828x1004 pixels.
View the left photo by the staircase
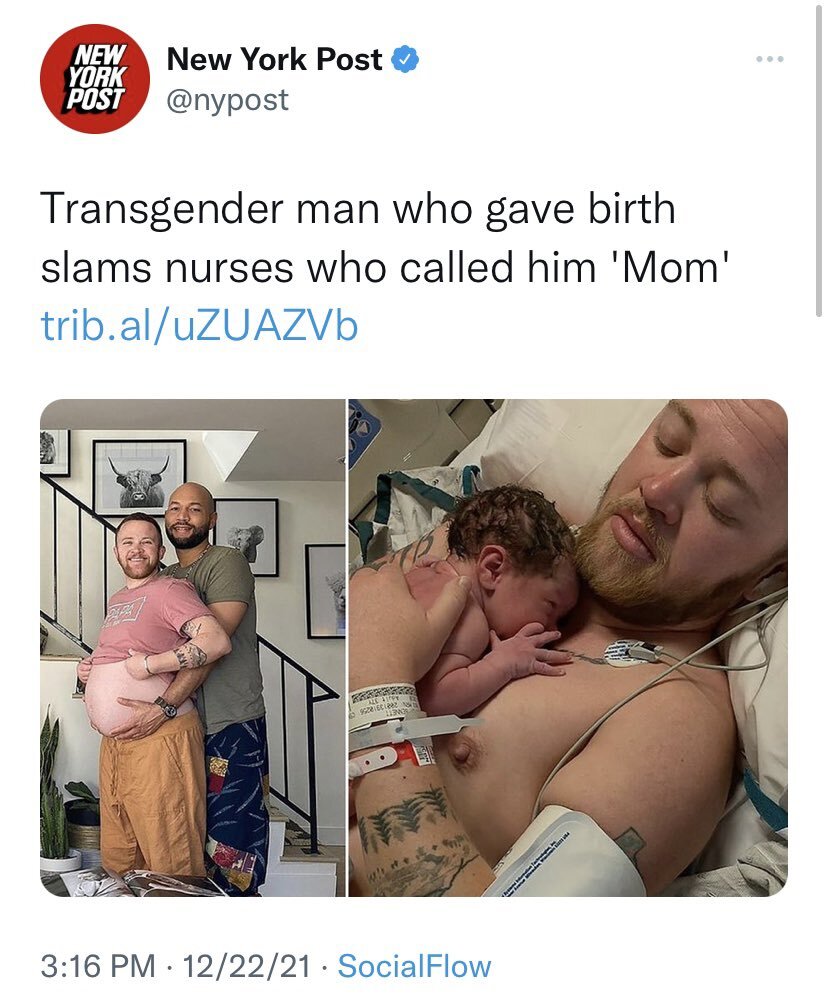193,647
